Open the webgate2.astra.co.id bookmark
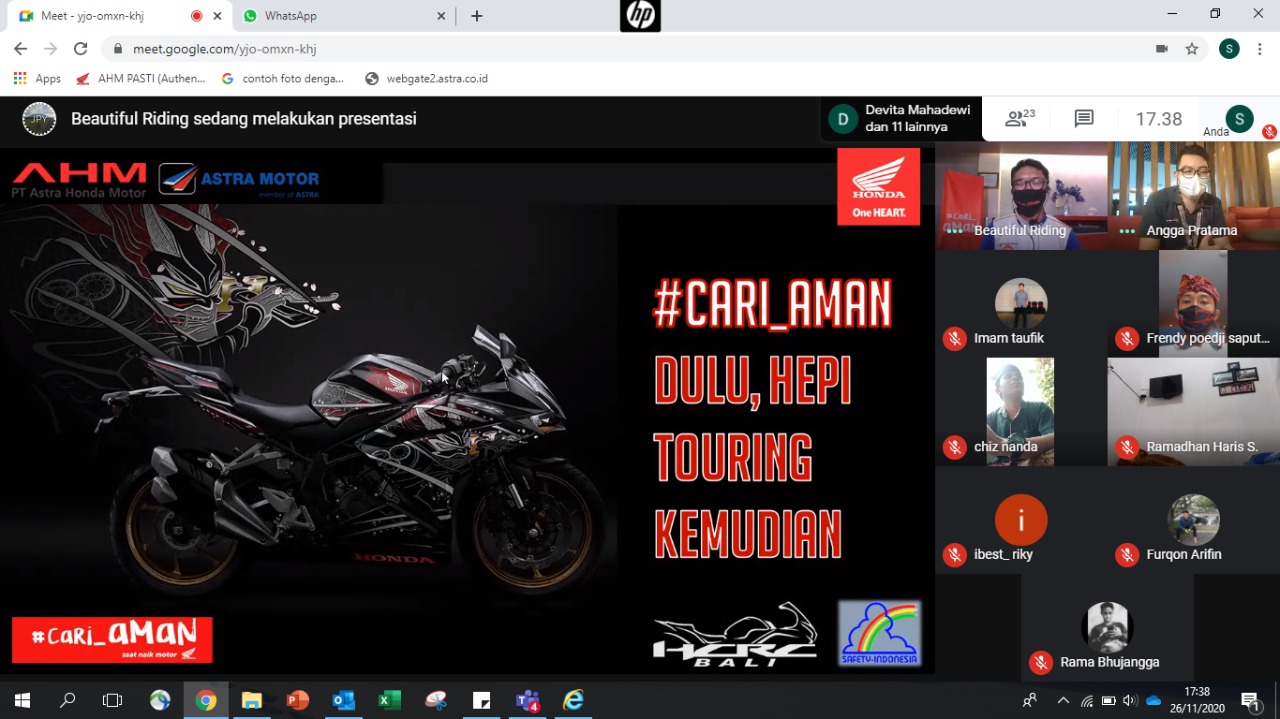 click(x=426, y=78)
